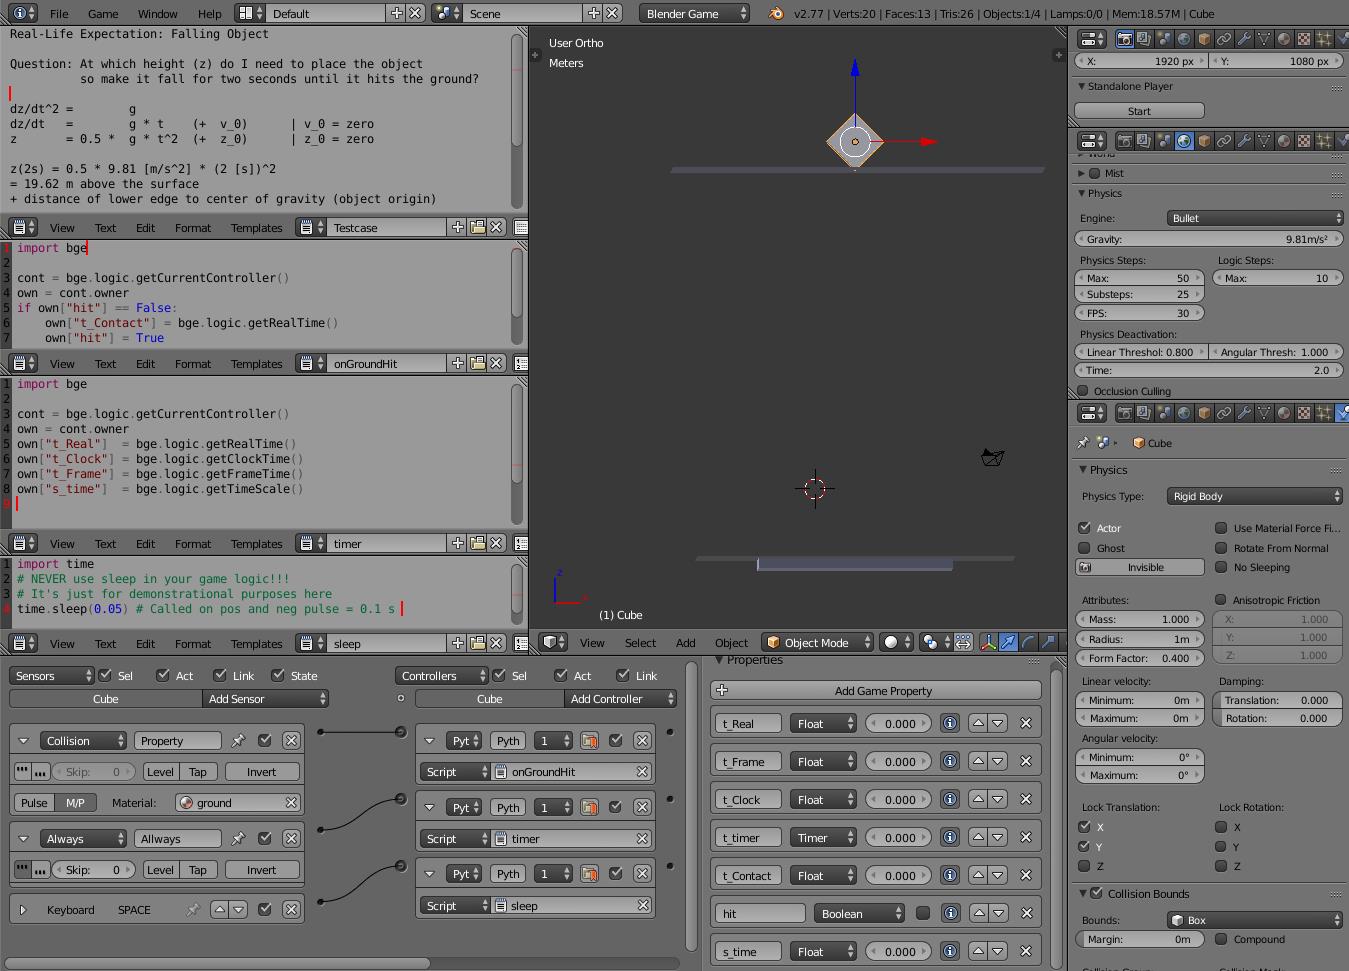Expand the Keyboard SPACE sensor
1349x971 pixels.
click(22, 910)
